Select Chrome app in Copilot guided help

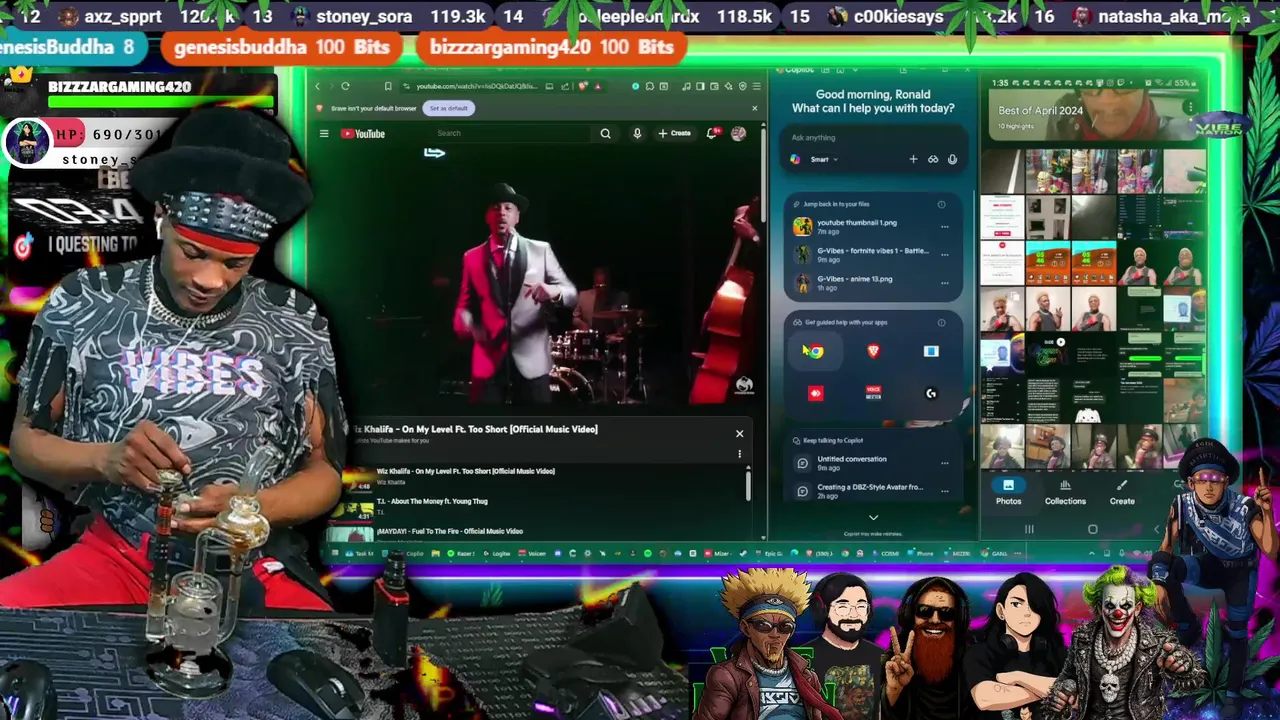[815, 351]
